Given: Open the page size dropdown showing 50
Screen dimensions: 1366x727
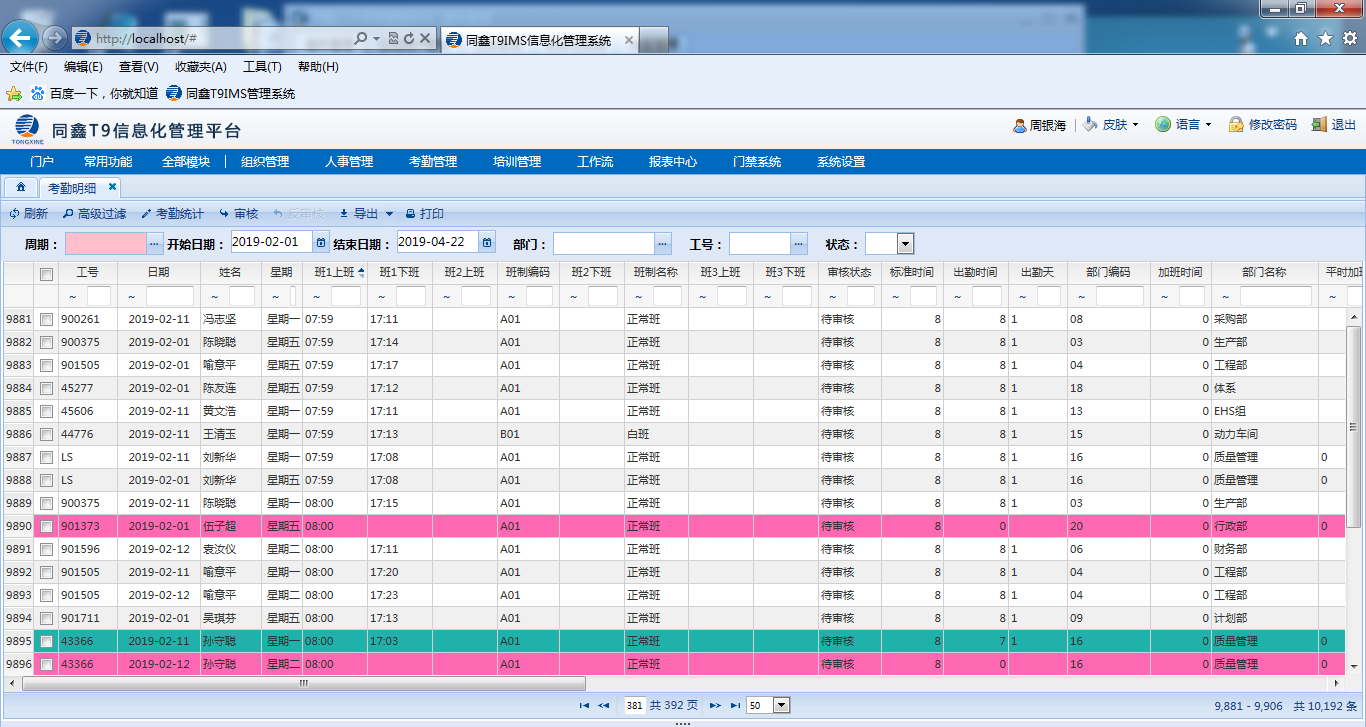Looking at the screenshot, I should pyautogui.click(x=781, y=706).
